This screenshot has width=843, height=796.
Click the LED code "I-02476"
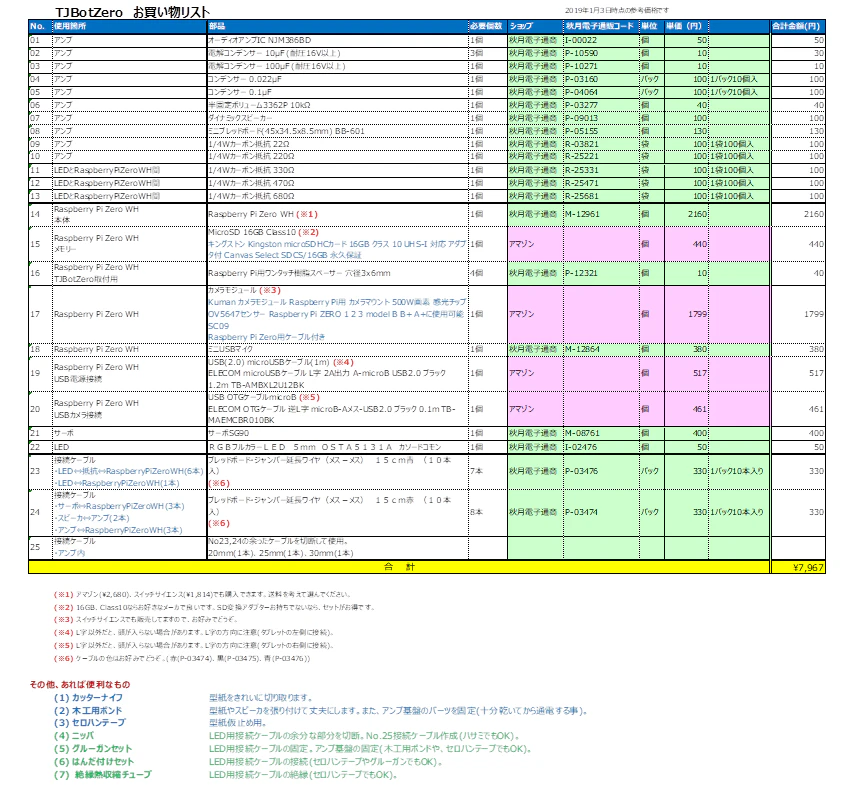[581, 447]
